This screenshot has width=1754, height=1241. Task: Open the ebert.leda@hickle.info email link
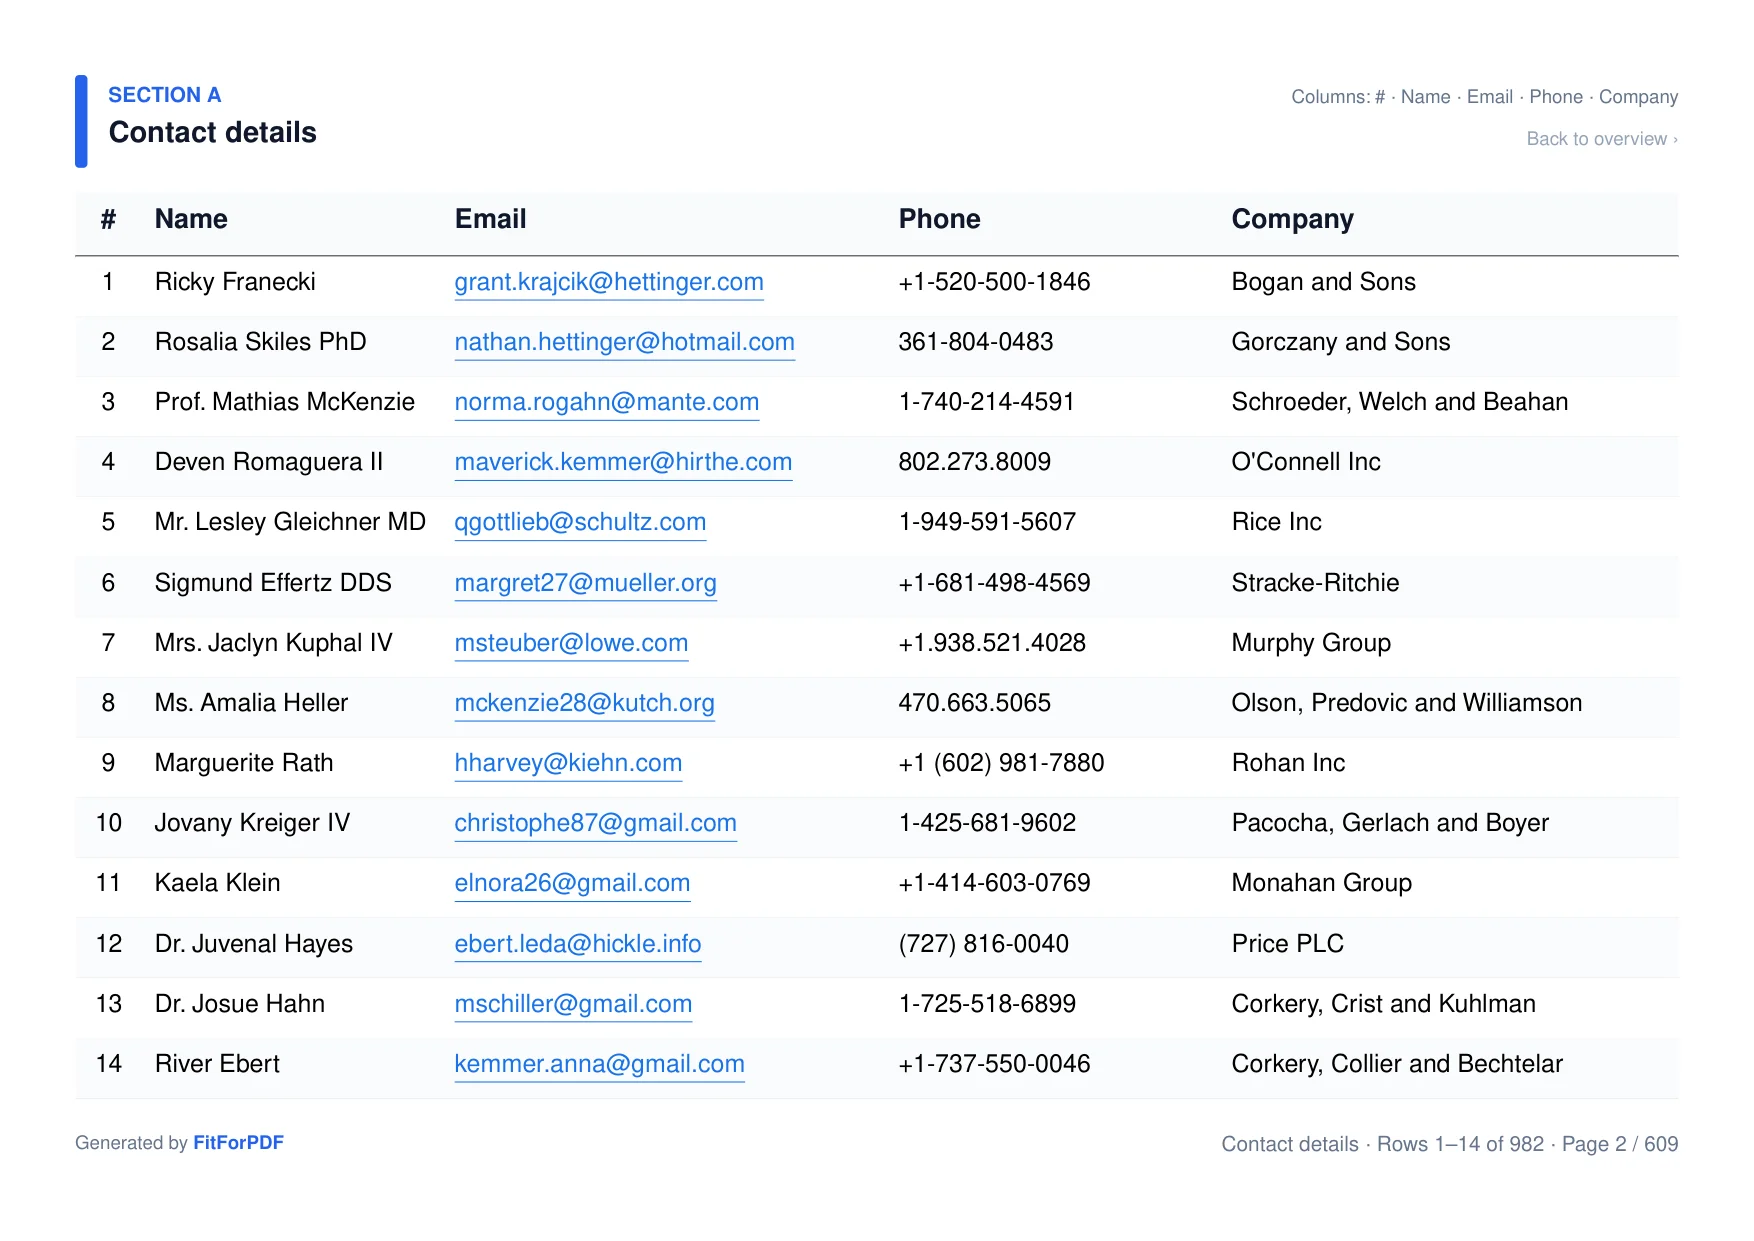pos(577,944)
